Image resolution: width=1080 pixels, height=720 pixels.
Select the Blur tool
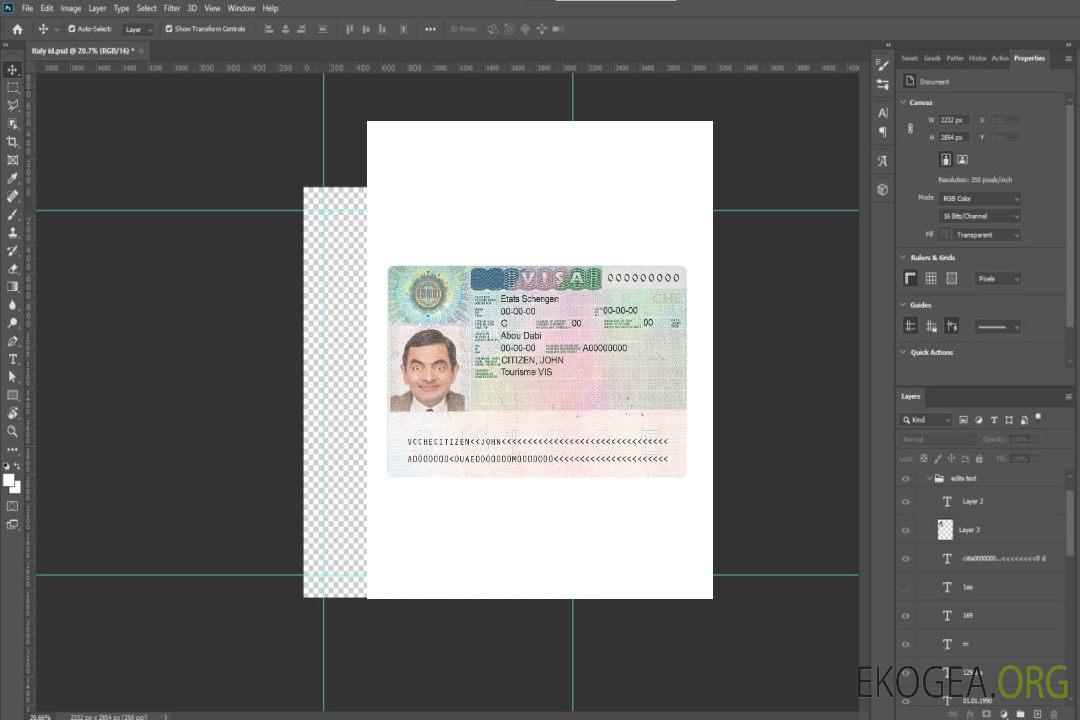pyautogui.click(x=12, y=305)
